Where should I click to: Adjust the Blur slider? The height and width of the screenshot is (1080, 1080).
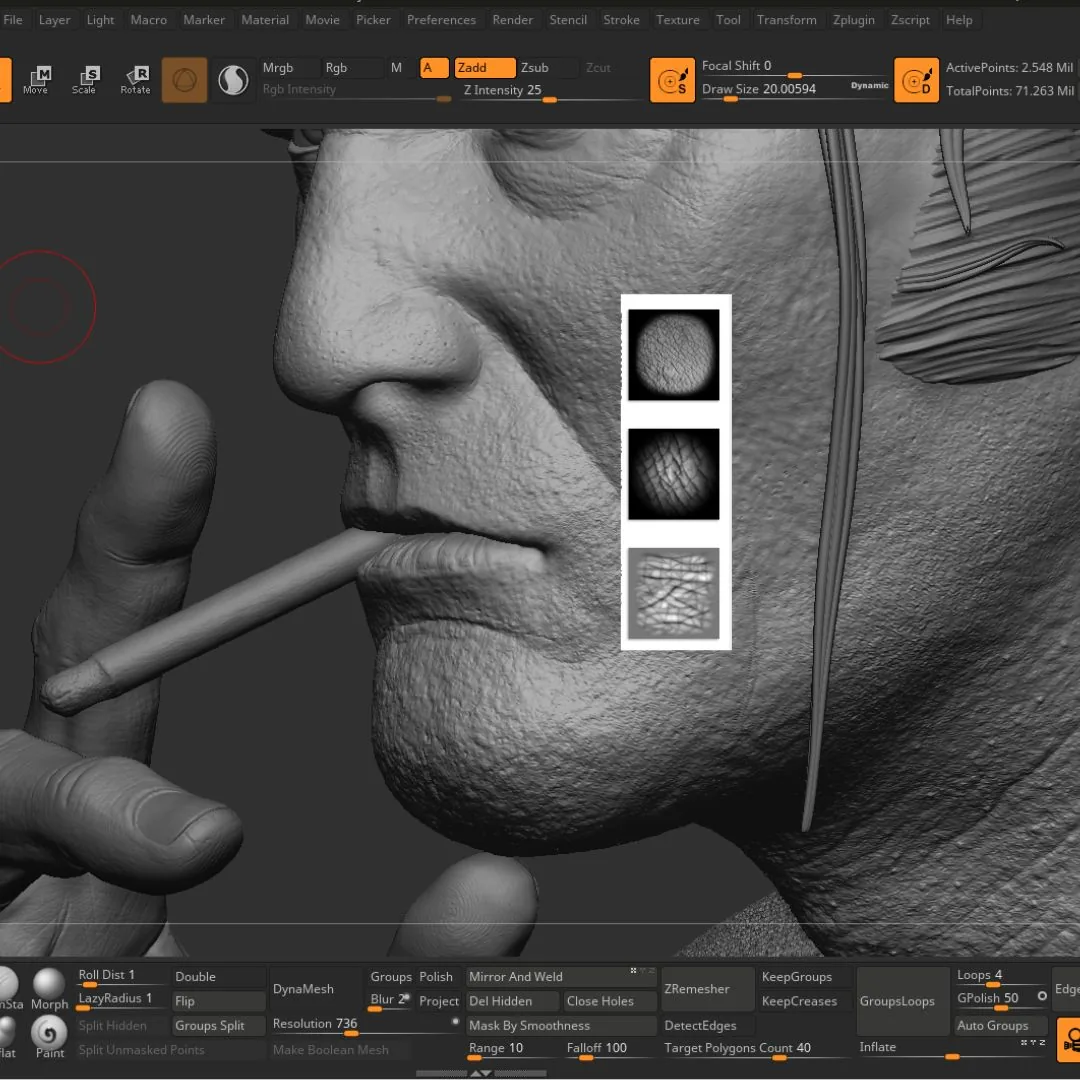390,1001
